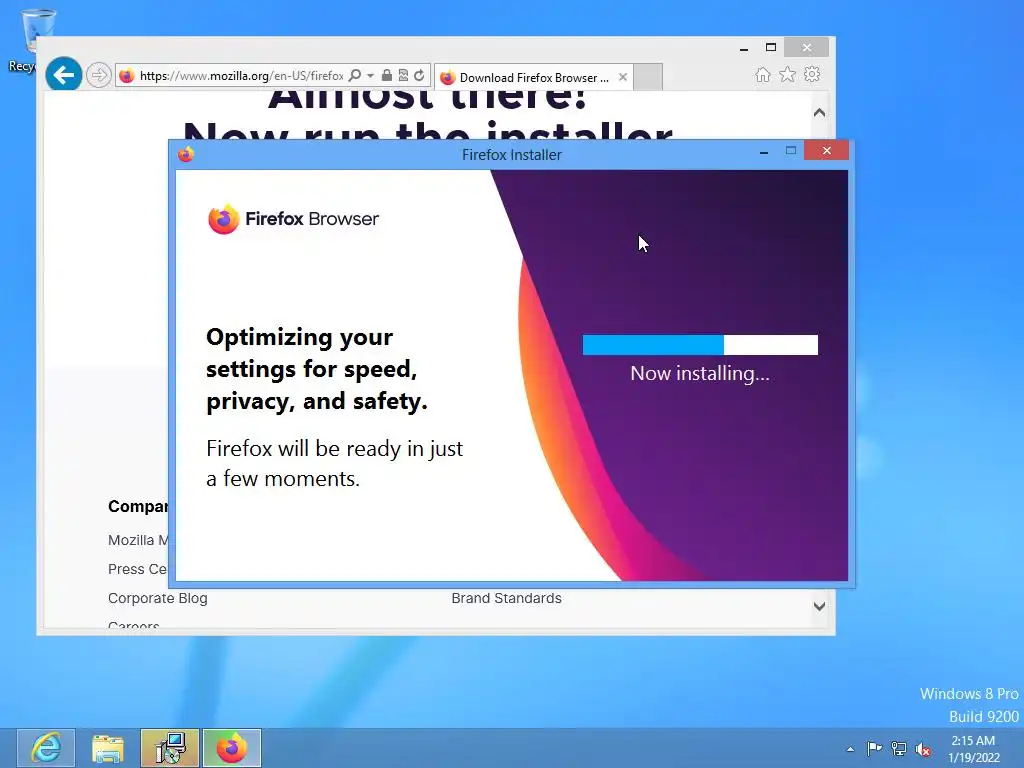Click the 'Optimizing your settings' heading
Screen dimensions: 1024x768
(317, 369)
